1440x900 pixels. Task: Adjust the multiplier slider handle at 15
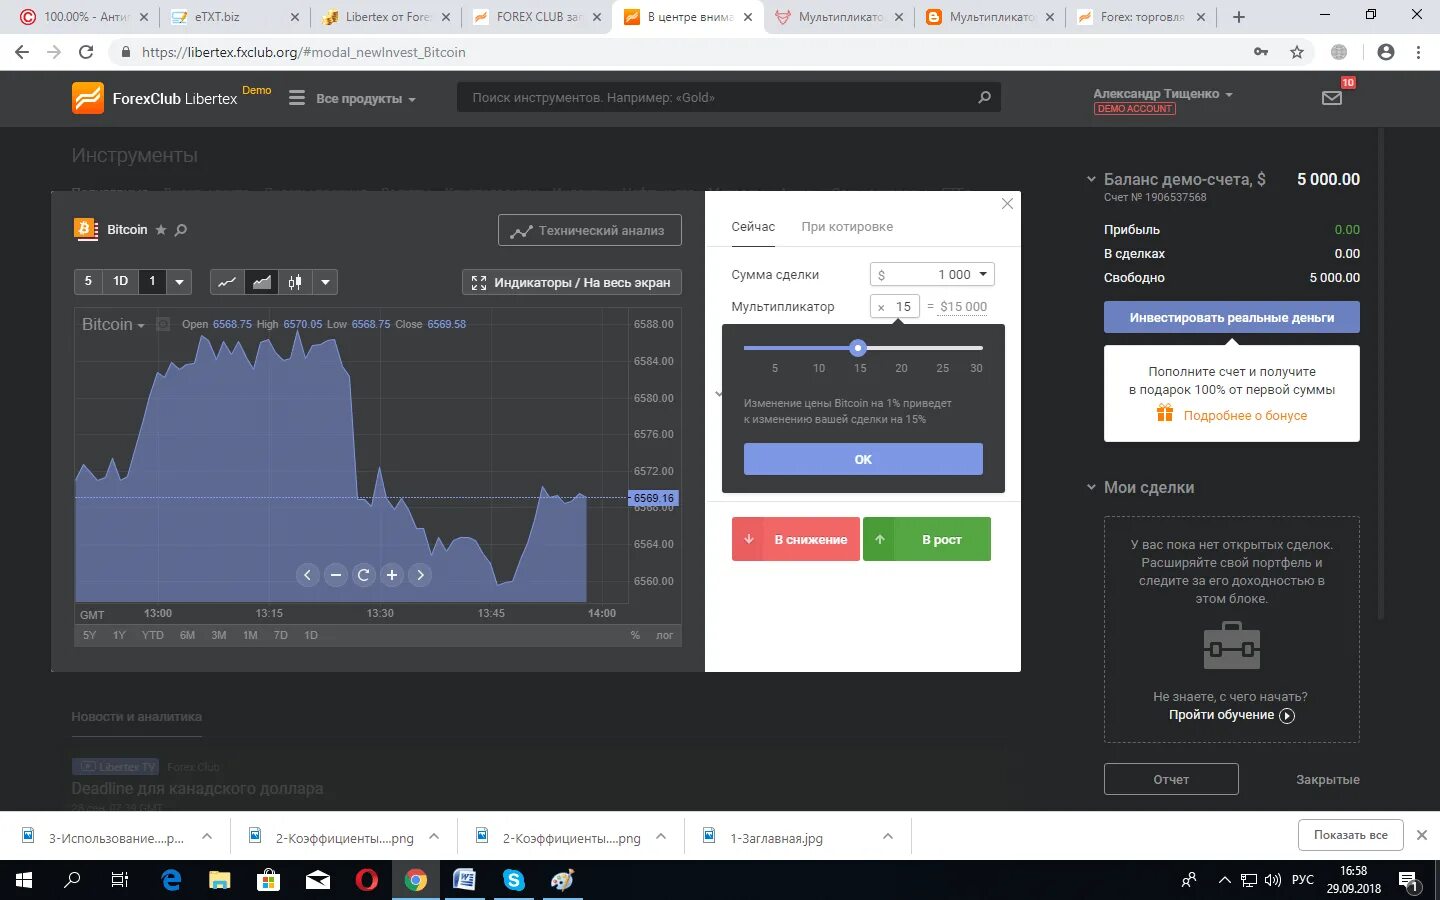click(858, 348)
